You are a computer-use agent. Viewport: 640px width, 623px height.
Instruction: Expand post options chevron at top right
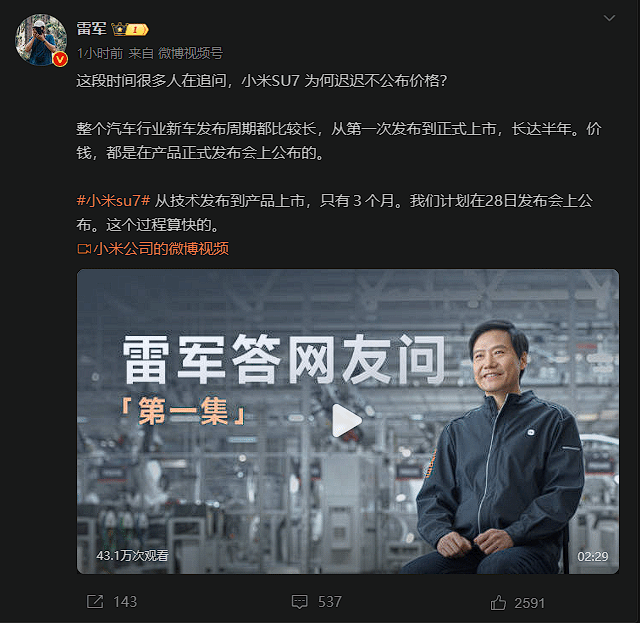tap(609, 18)
